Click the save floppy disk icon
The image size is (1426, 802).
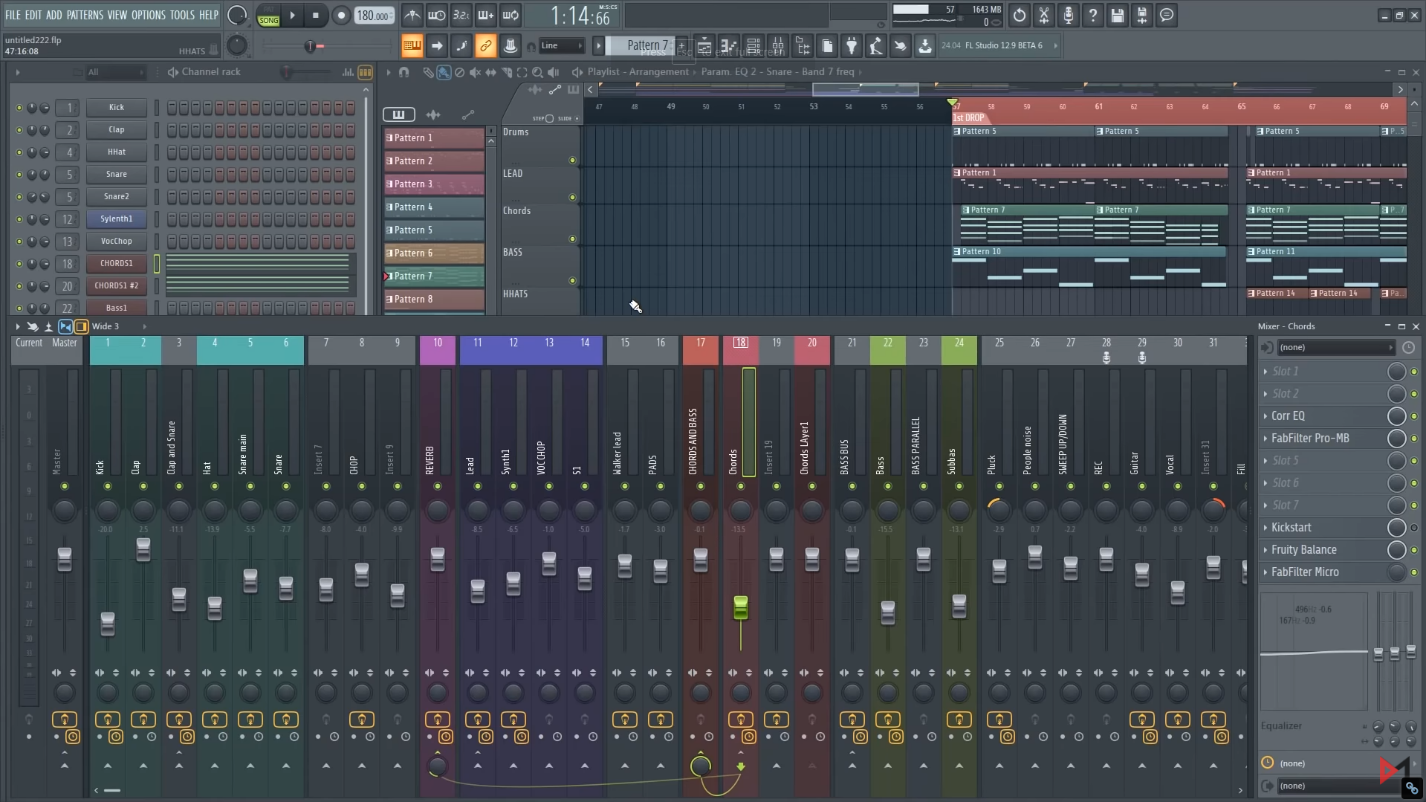pos(1117,15)
